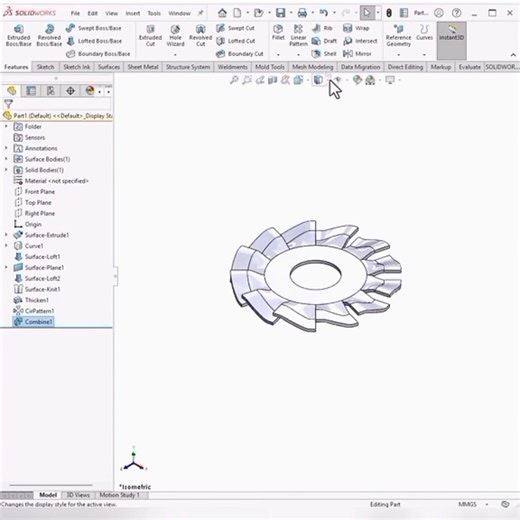Expand the Annotations tree node
This screenshot has width=520, height=520.
[6, 148]
